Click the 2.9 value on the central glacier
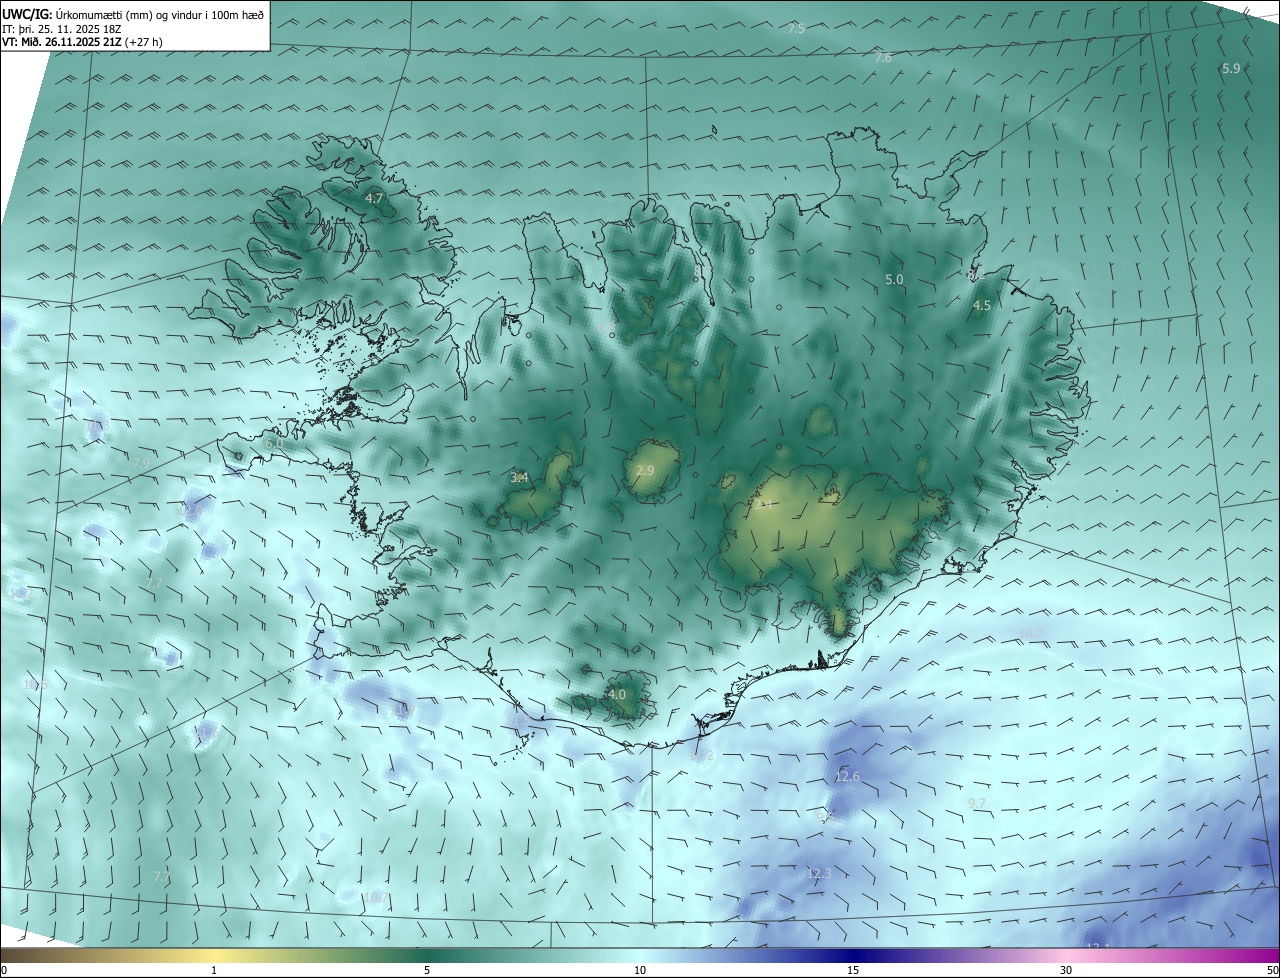 point(645,470)
